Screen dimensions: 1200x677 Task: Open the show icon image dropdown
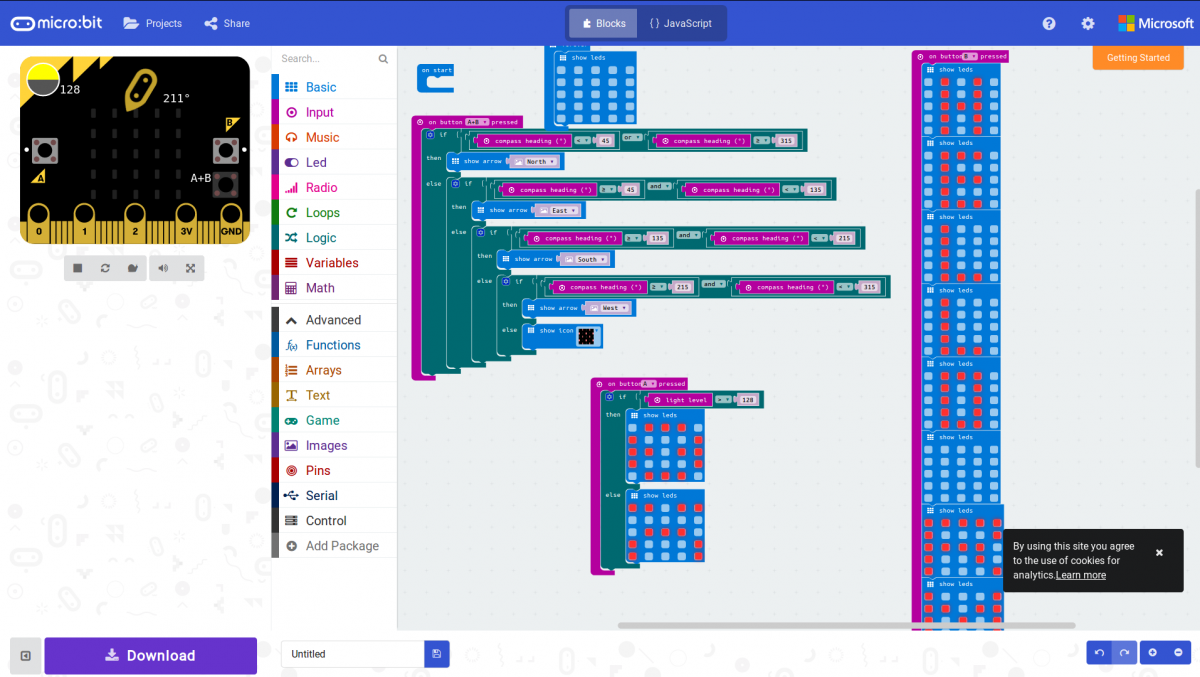(586, 337)
